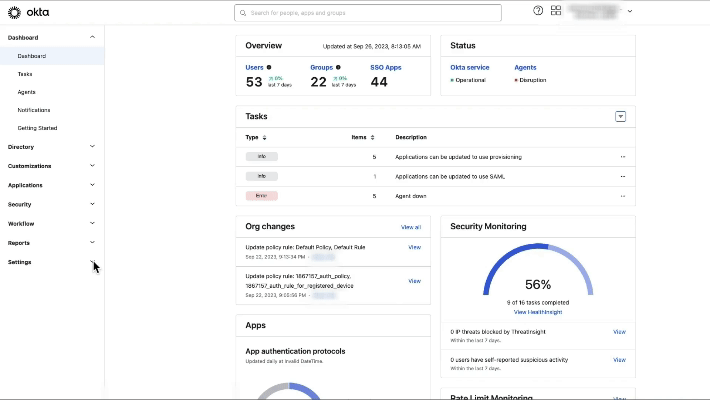The height and width of the screenshot is (400, 710).
Task: Focus the people, apps and groups search box
Action: pyautogui.click(x=368, y=13)
